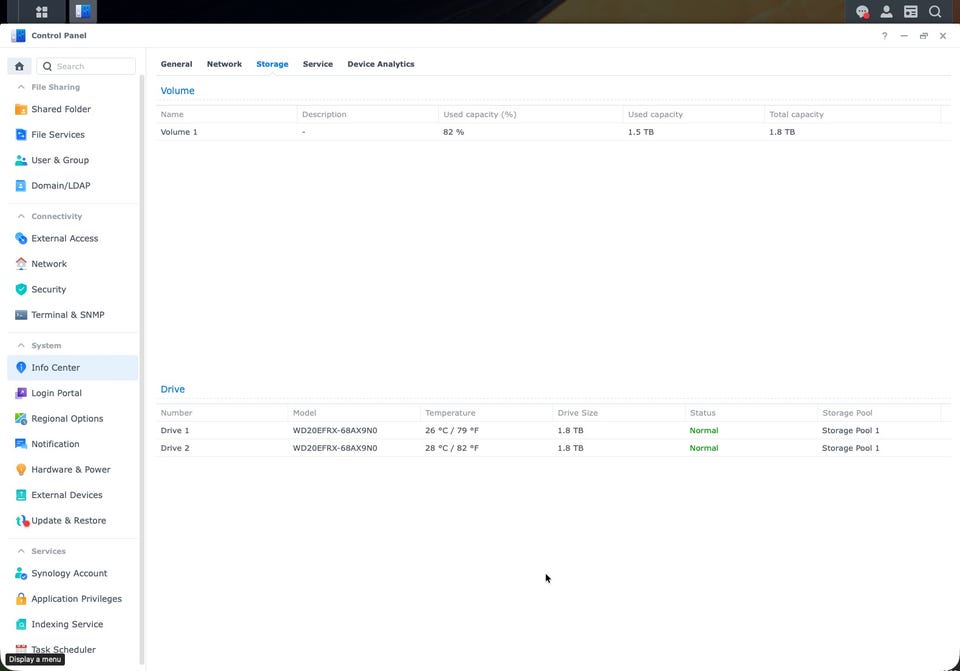
Task: Open File Services settings
Action: (x=72, y=135)
